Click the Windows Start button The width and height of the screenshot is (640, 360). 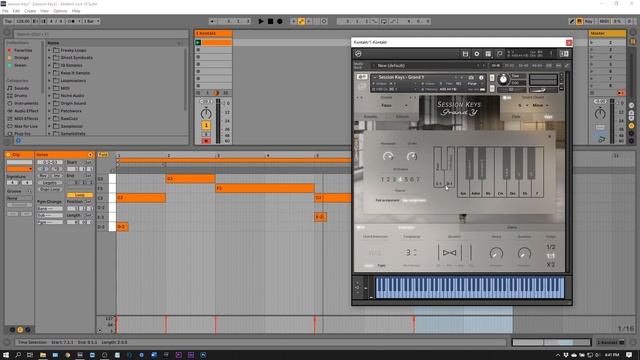pyautogui.click(x=6, y=355)
